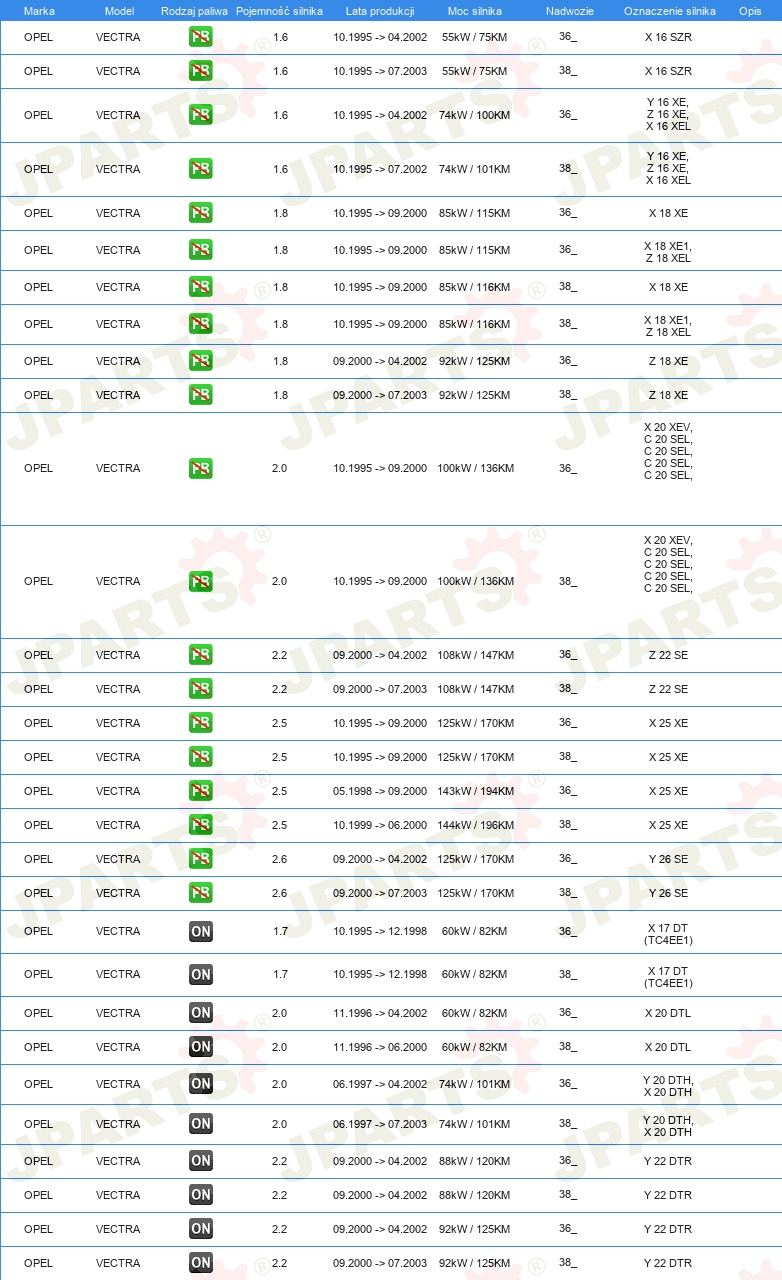The image size is (782, 1280).
Task: Click OPEL cell in 143kW/194KM row
Action: 38,791
